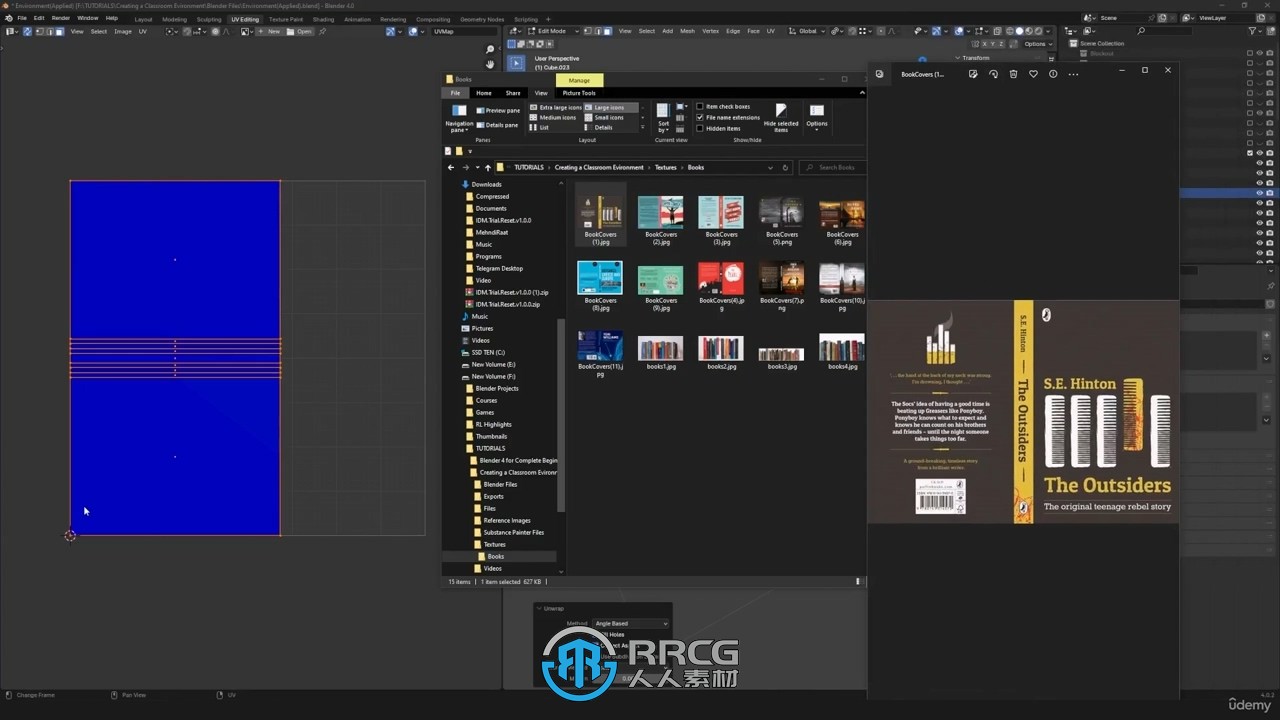1280x720 pixels.
Task: Click the Open image folder button in UV editor
Action: click(x=300, y=31)
